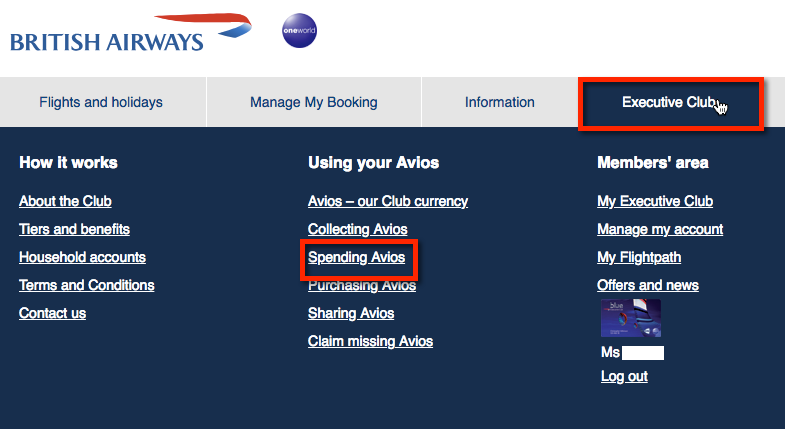The width and height of the screenshot is (785, 429).
Task: Open Household accounts link
Action: click(82, 257)
